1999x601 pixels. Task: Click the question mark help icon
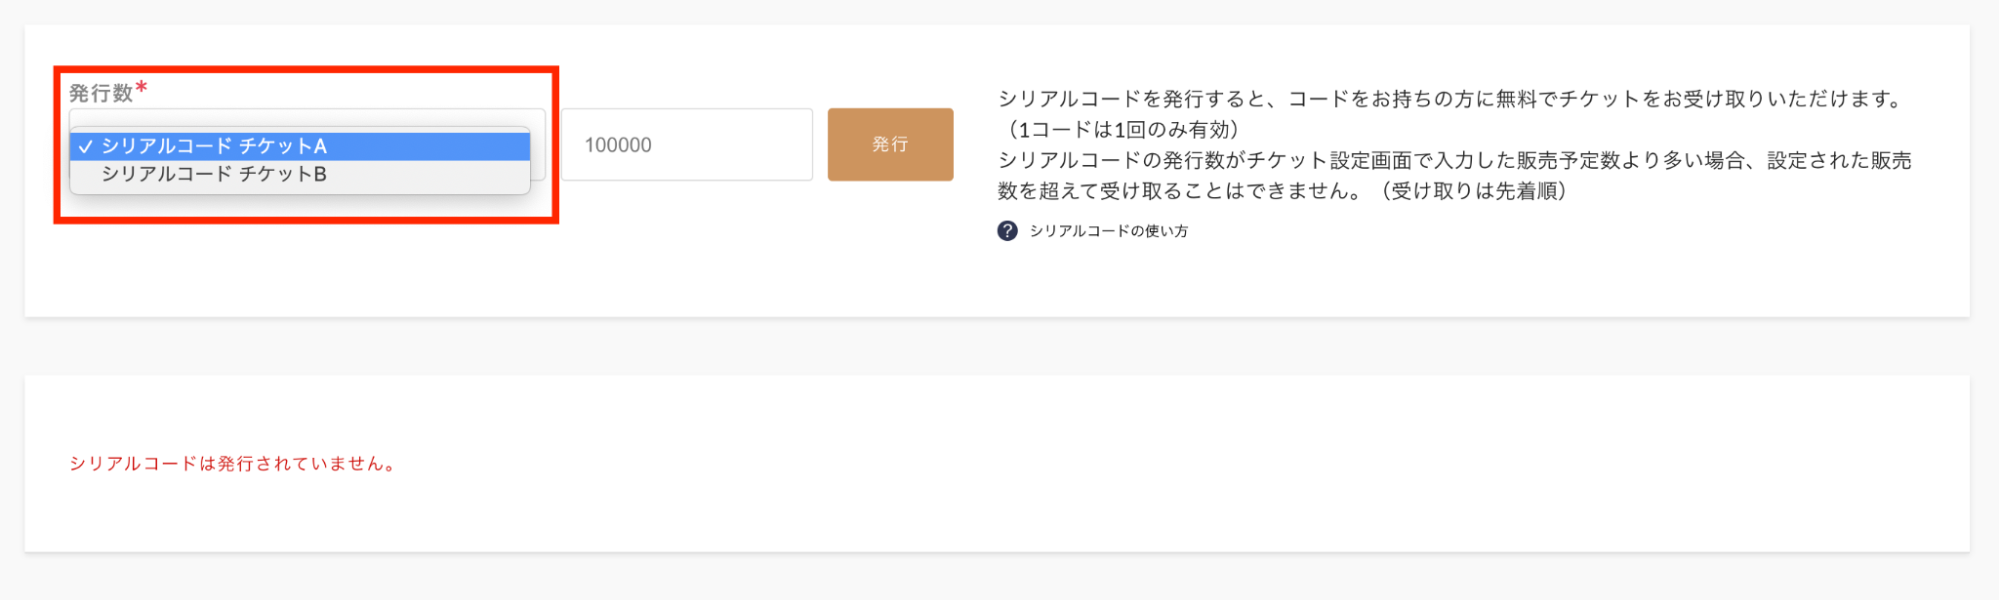click(1007, 231)
